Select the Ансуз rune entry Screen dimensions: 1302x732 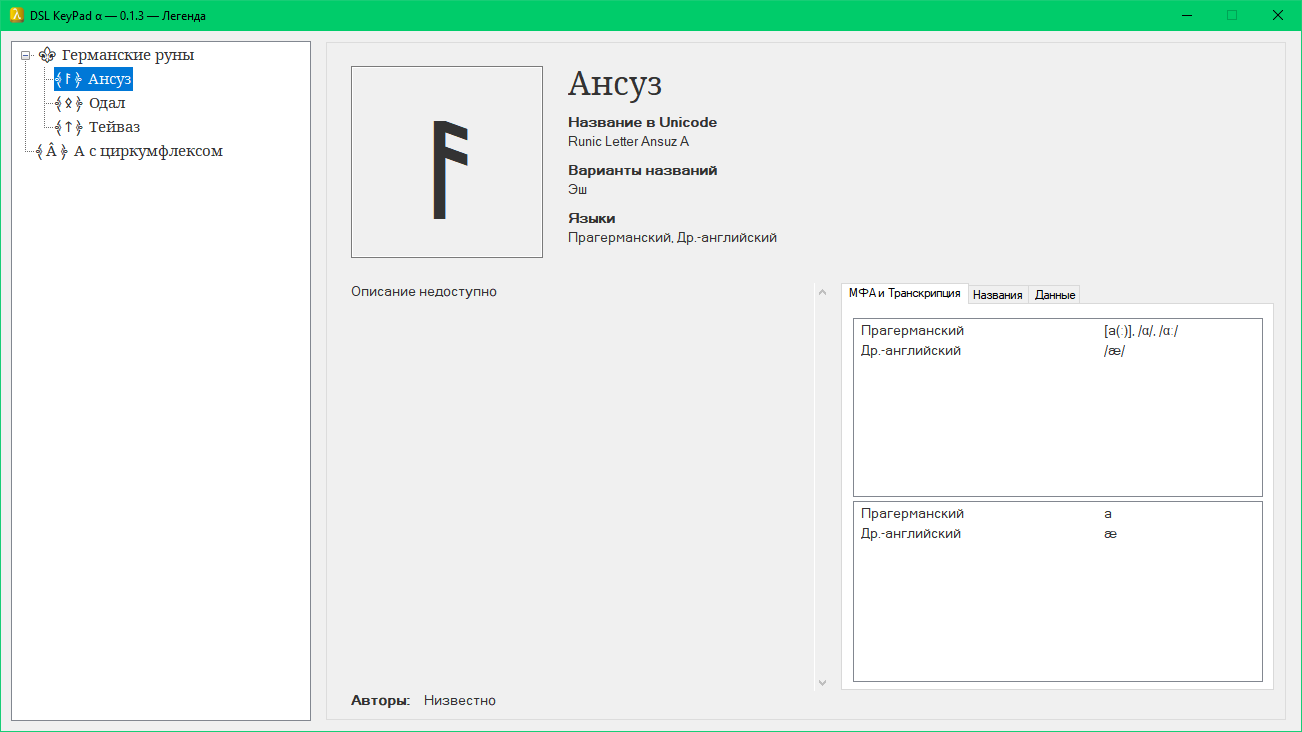pyautogui.click(x=110, y=79)
